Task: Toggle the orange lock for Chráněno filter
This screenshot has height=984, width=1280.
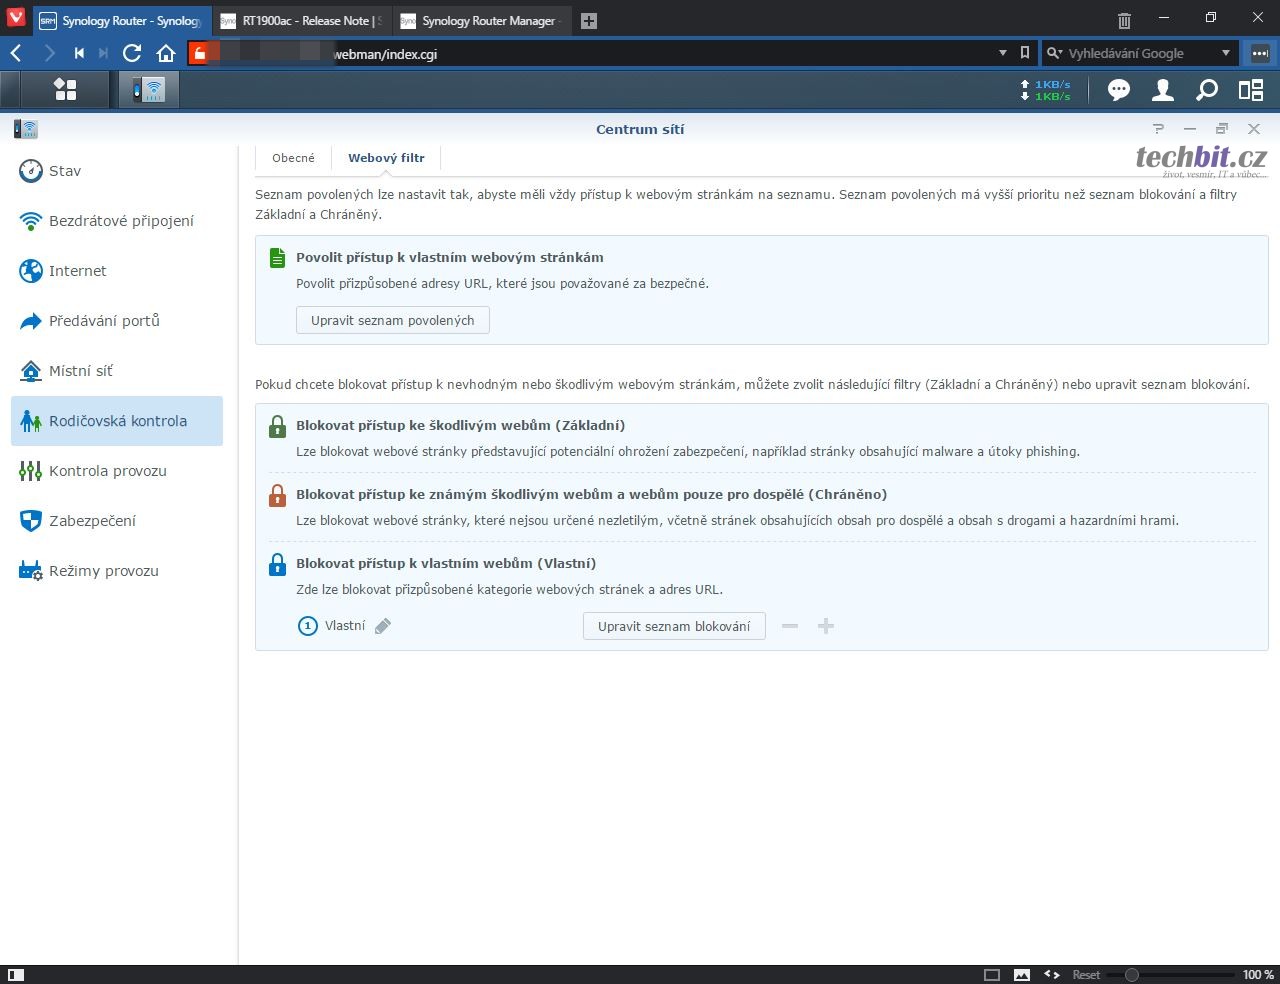Action: [277, 496]
